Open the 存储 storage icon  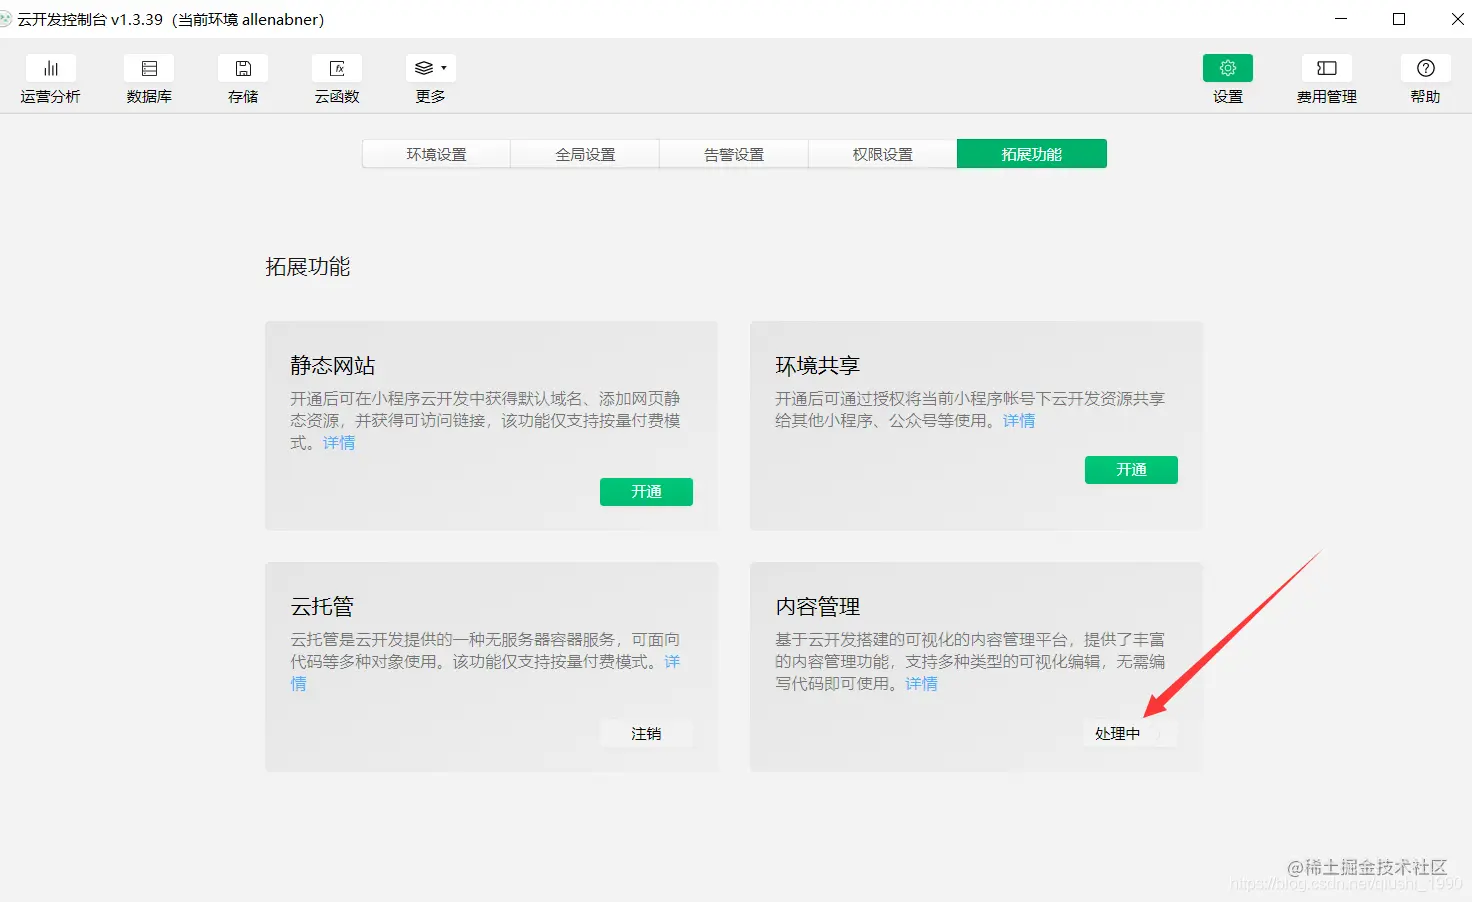coord(243,68)
